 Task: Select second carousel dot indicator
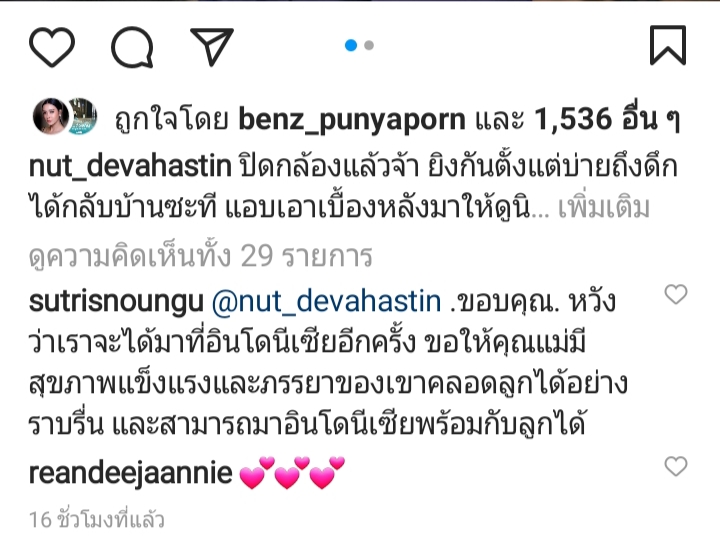pos(369,45)
